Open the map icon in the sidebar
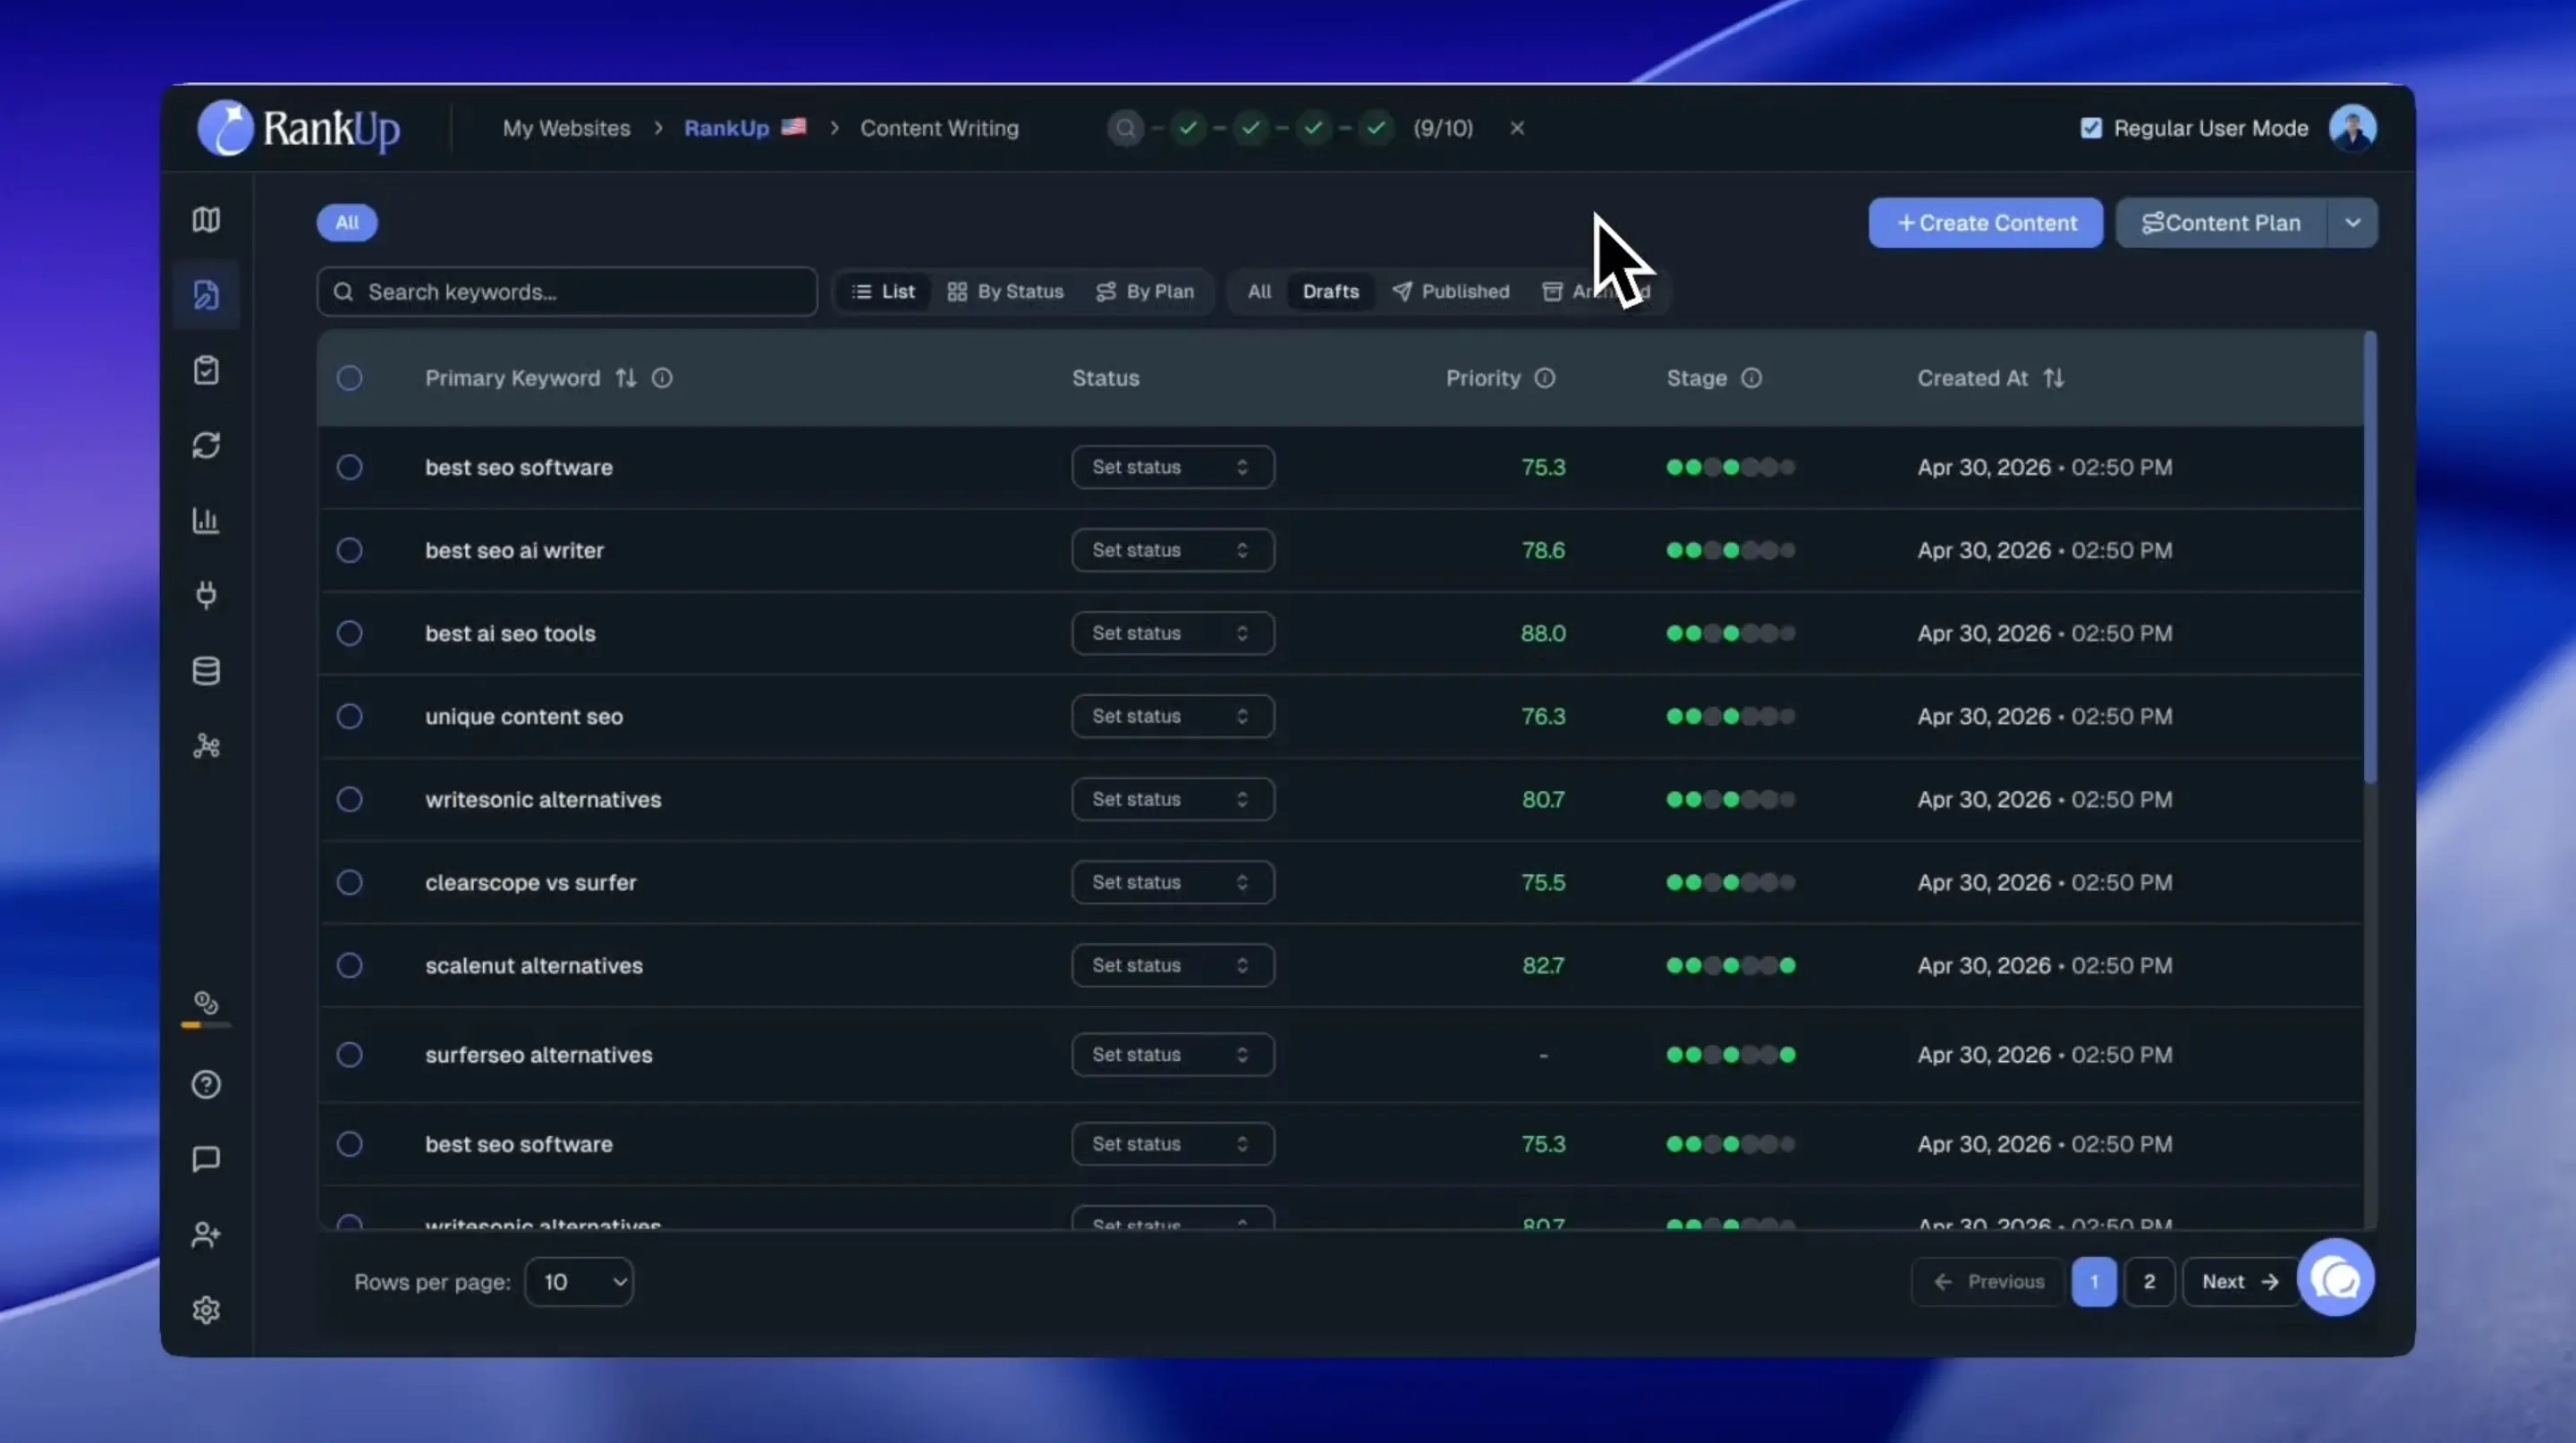Viewport: 2576px width, 1443px height. pyautogui.click(x=206, y=220)
